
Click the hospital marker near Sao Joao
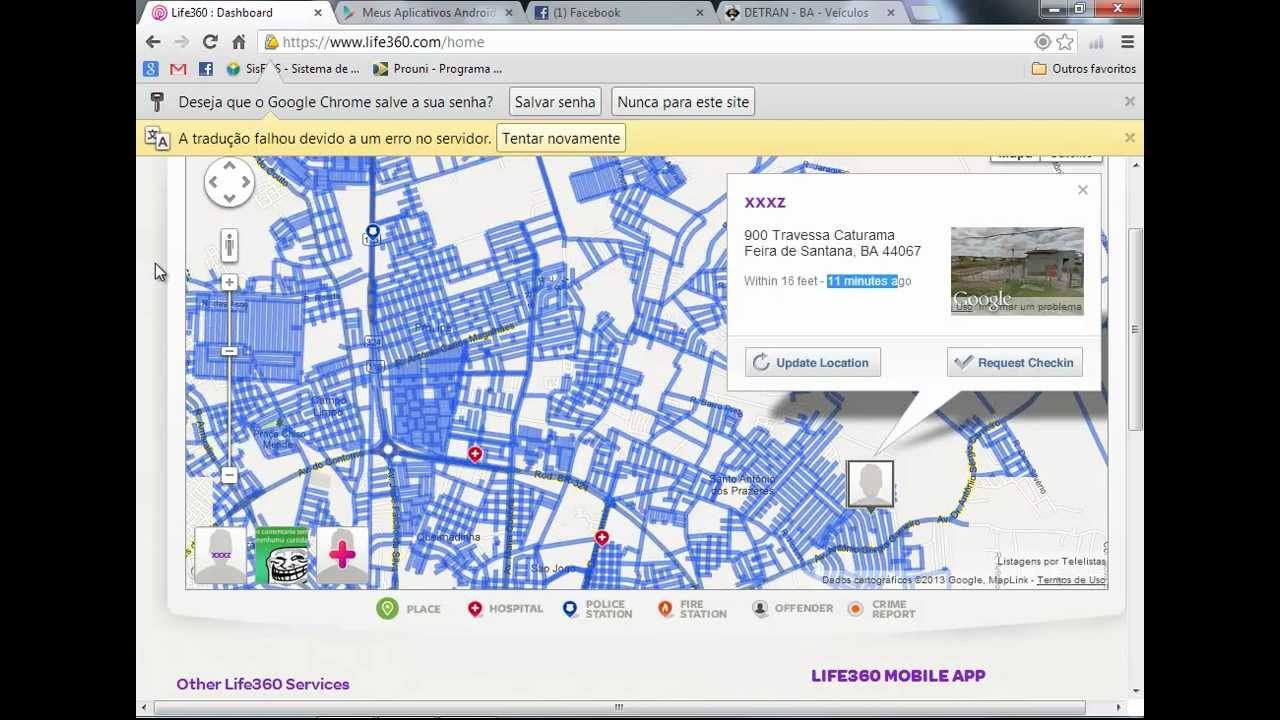point(601,538)
